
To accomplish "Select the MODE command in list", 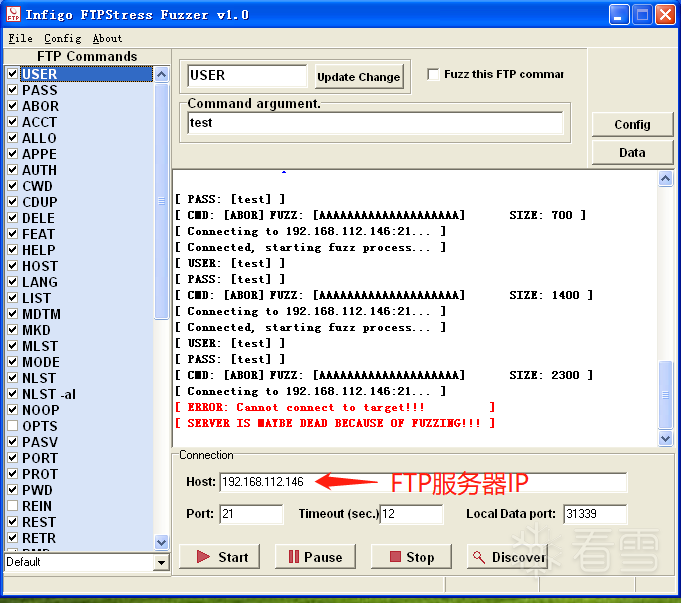I will (x=41, y=362).
